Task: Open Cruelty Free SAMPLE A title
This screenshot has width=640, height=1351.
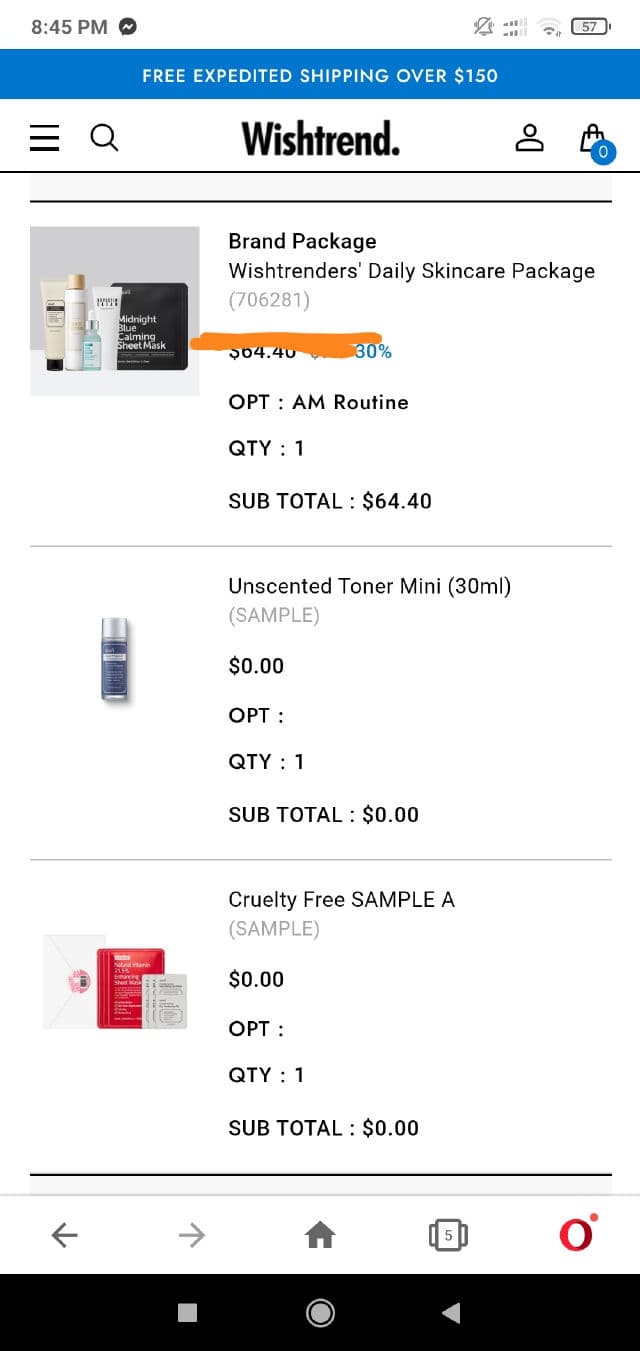Action: pos(341,900)
